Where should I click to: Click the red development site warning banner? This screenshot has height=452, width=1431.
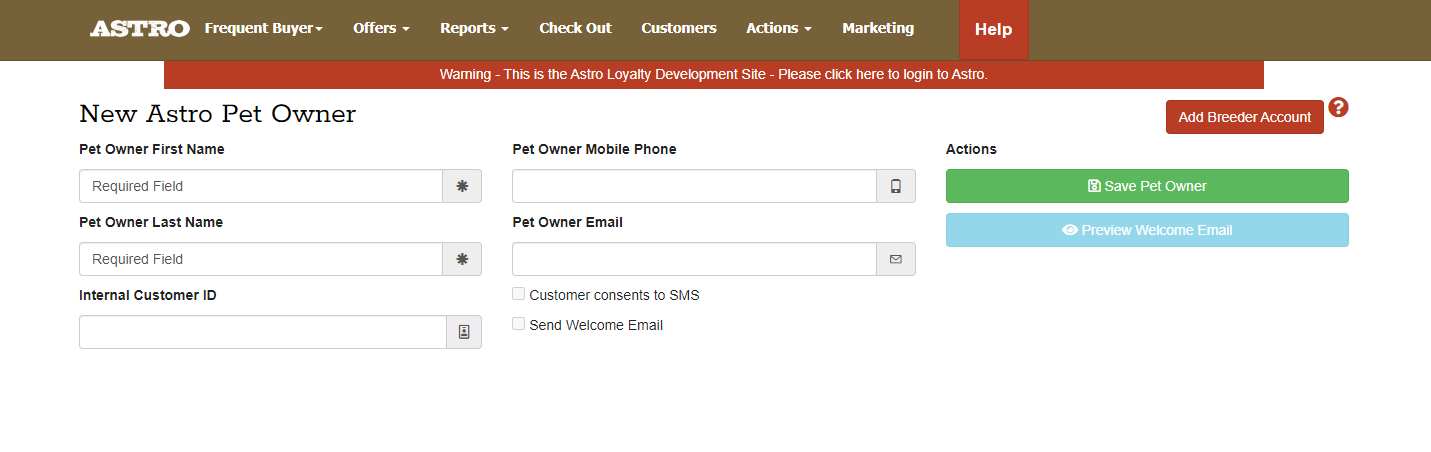point(713,75)
